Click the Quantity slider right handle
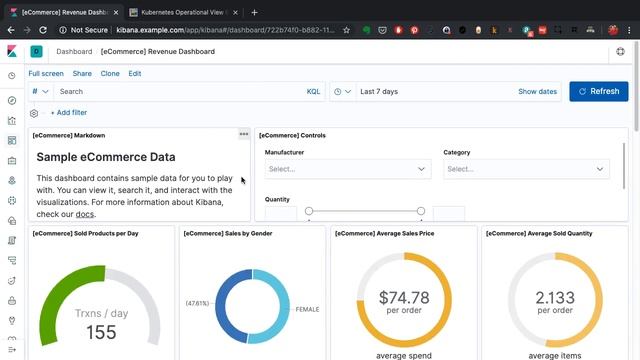640x360 pixels. (421, 211)
